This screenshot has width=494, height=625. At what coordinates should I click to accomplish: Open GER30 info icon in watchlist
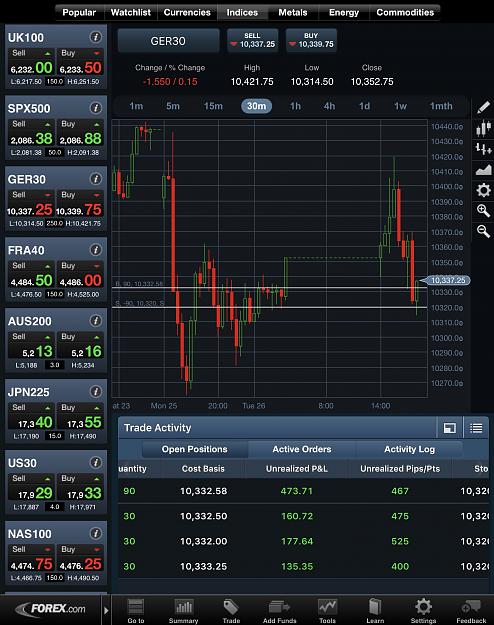tap(95, 179)
